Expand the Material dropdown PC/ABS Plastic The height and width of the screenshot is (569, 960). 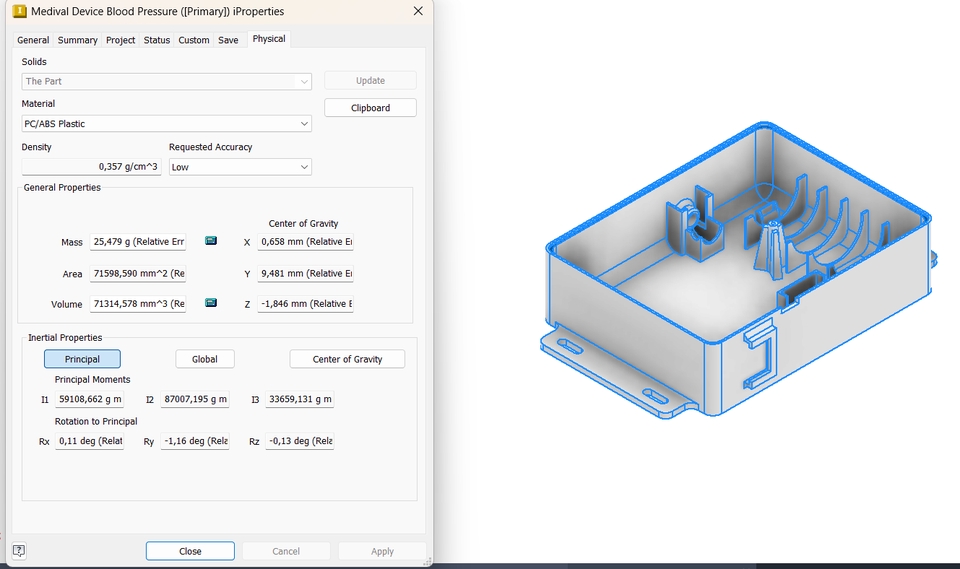[167, 124]
